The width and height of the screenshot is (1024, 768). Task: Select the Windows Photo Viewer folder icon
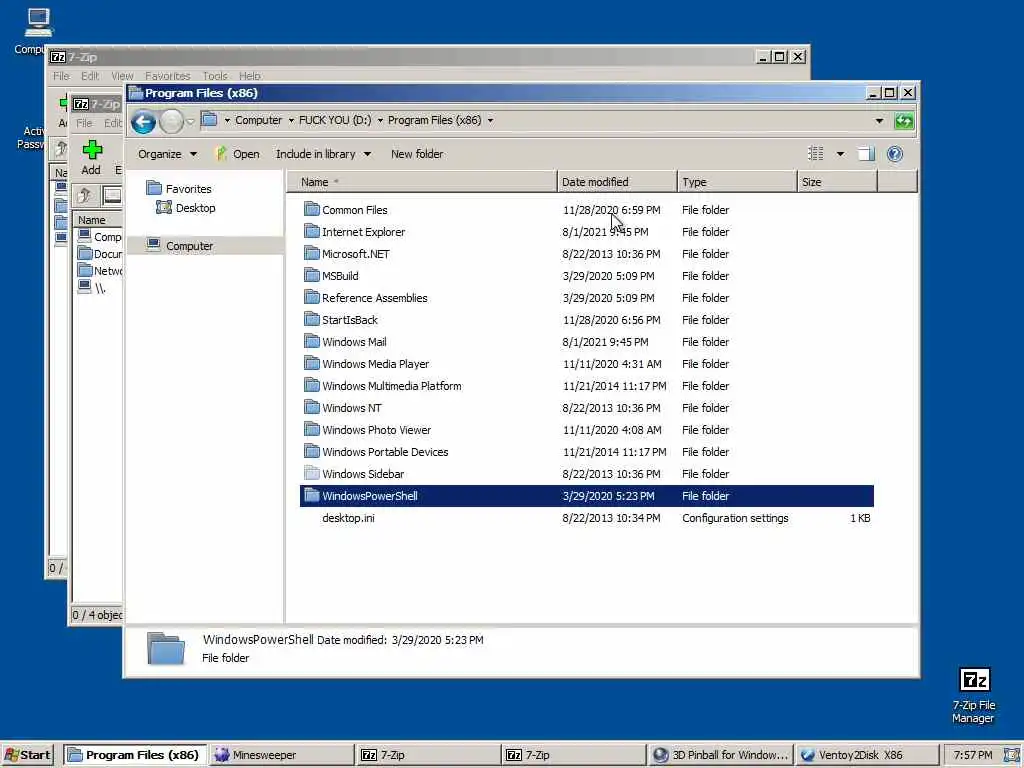coord(312,430)
